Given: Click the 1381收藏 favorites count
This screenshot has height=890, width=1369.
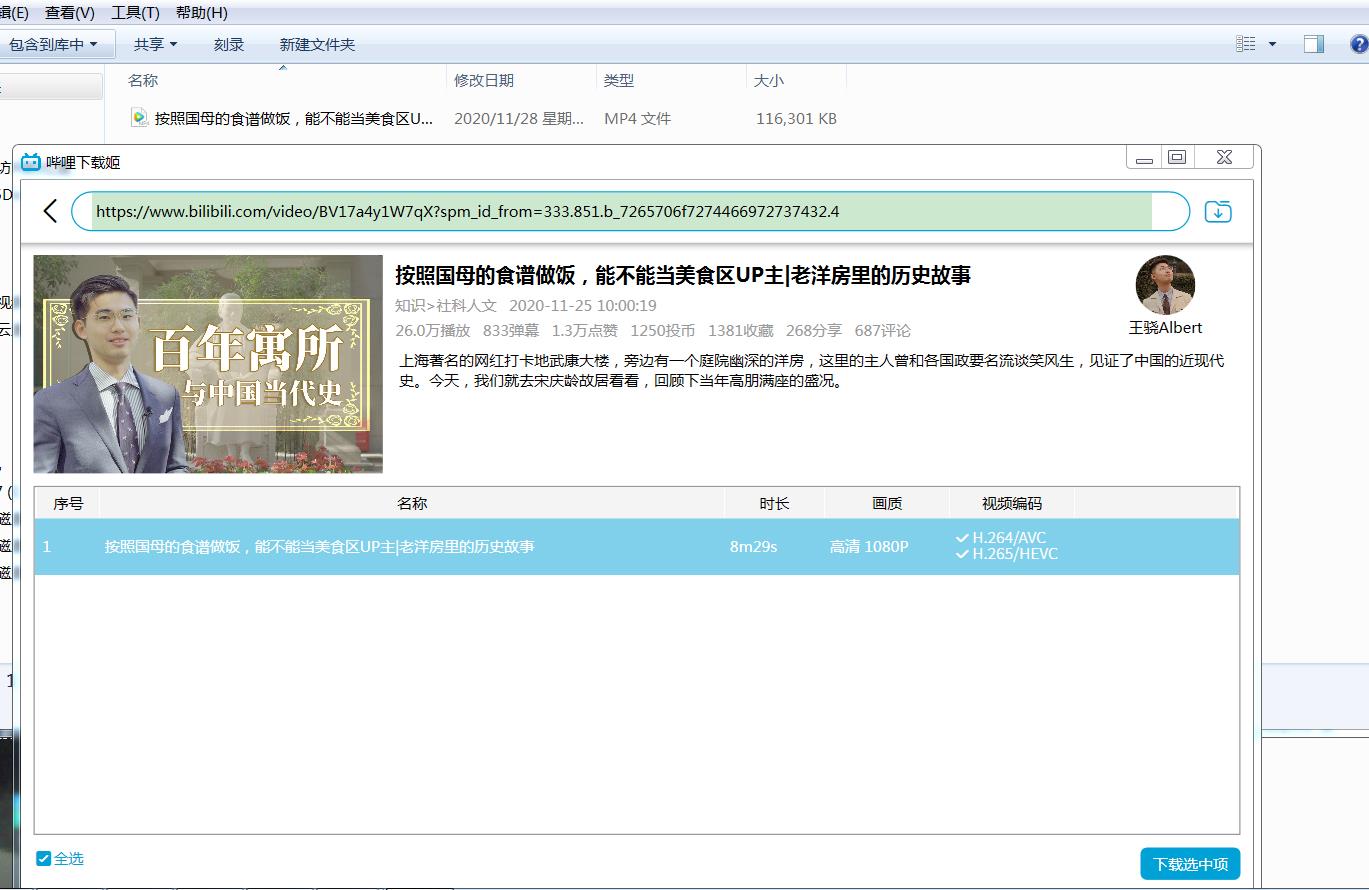Looking at the screenshot, I should [x=740, y=330].
